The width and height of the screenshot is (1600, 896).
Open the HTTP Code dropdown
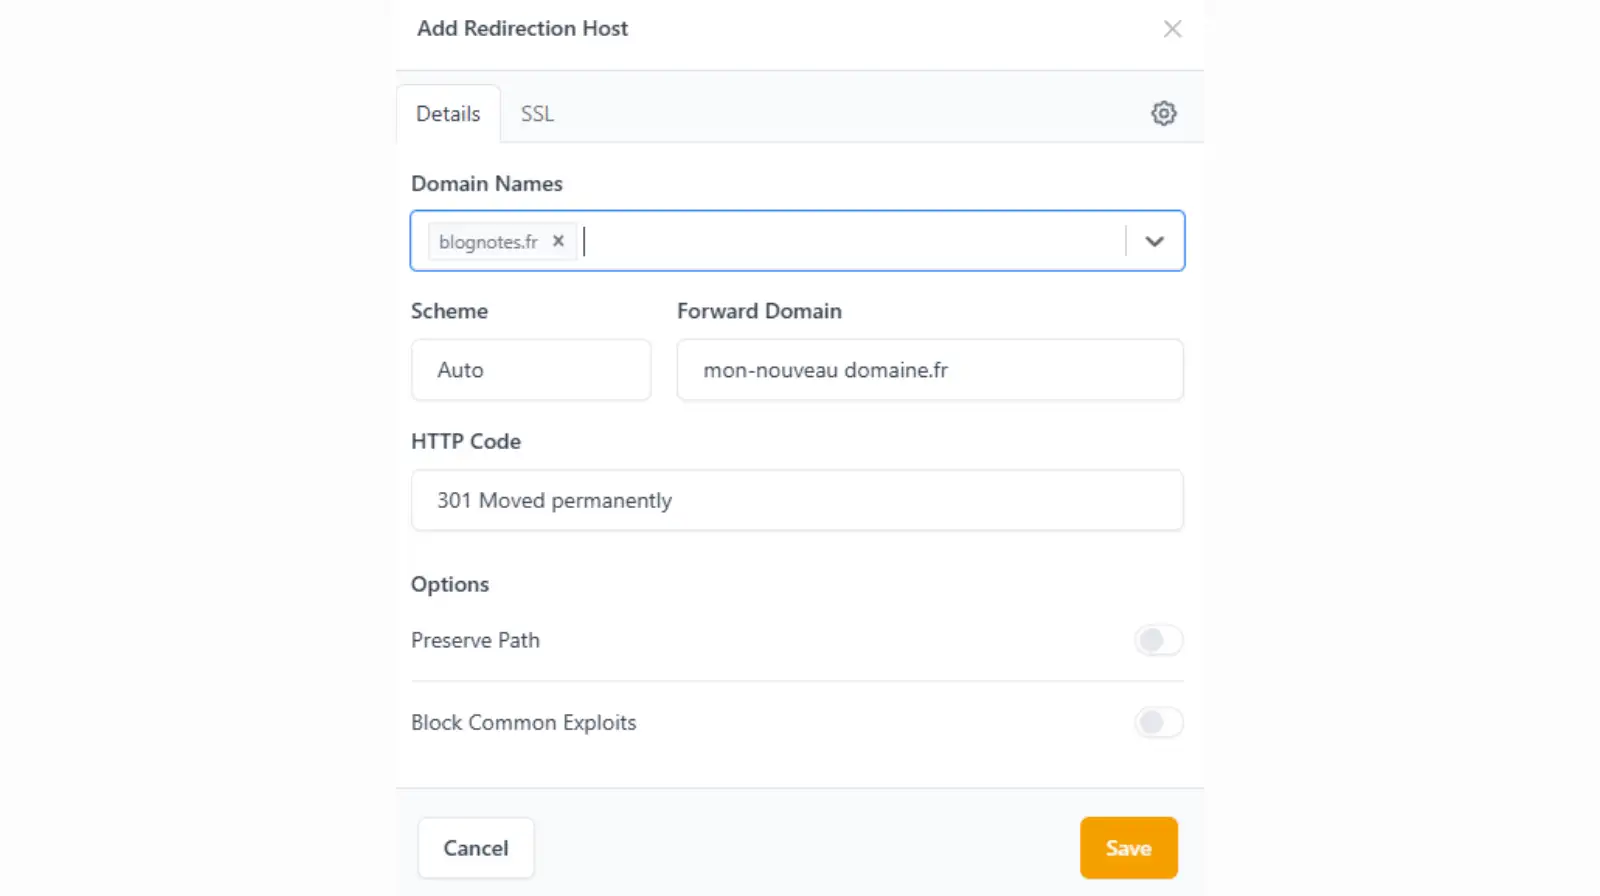coord(796,500)
